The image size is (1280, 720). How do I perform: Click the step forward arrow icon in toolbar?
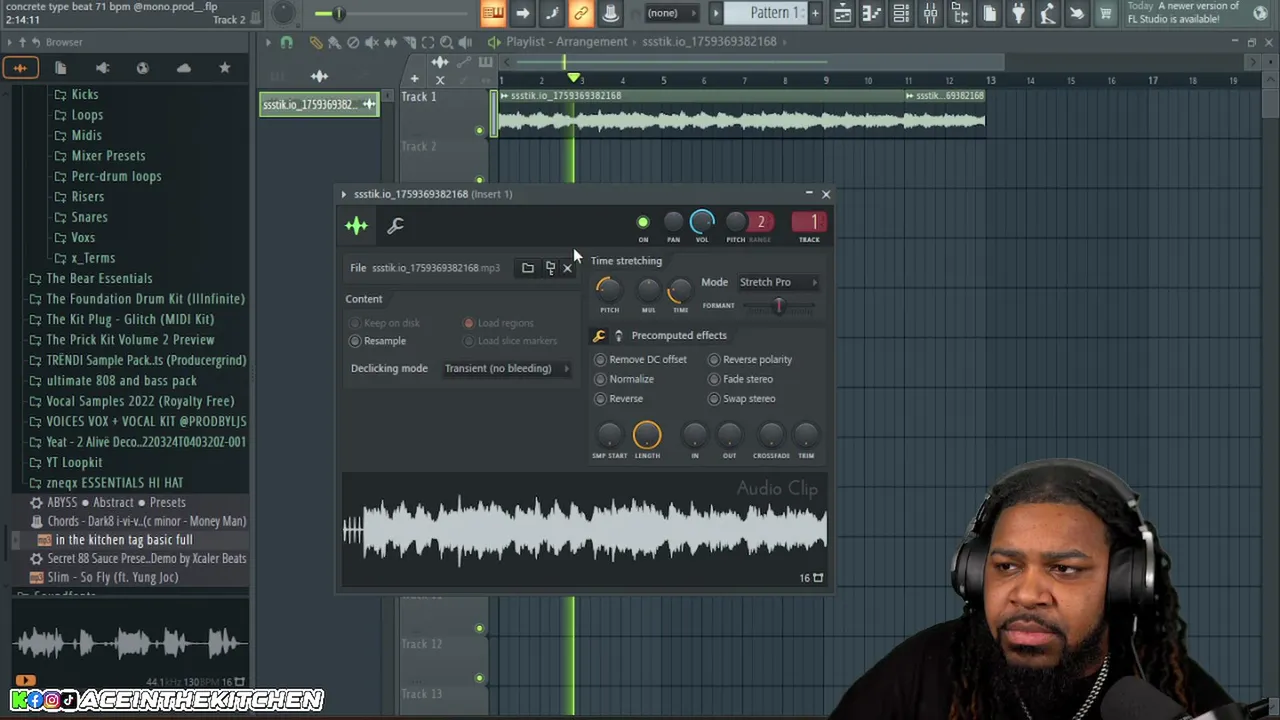point(522,13)
